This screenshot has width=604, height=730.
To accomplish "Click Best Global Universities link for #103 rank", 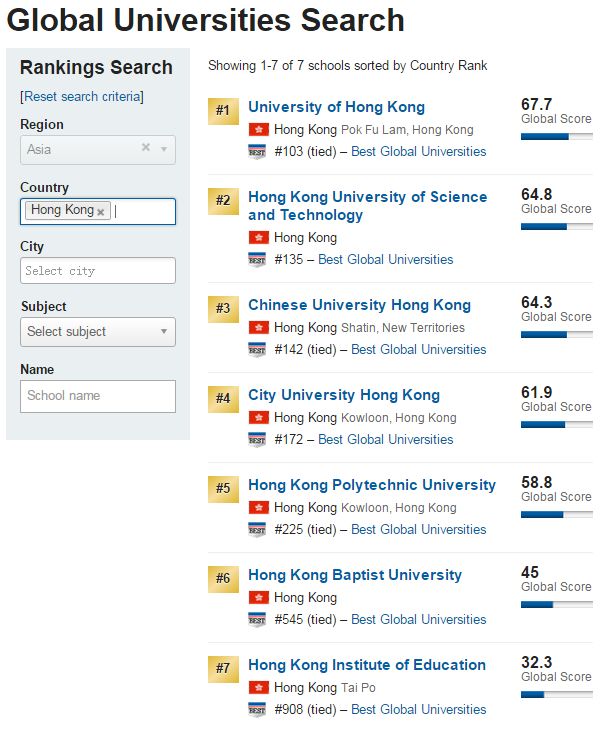I will [418, 151].
